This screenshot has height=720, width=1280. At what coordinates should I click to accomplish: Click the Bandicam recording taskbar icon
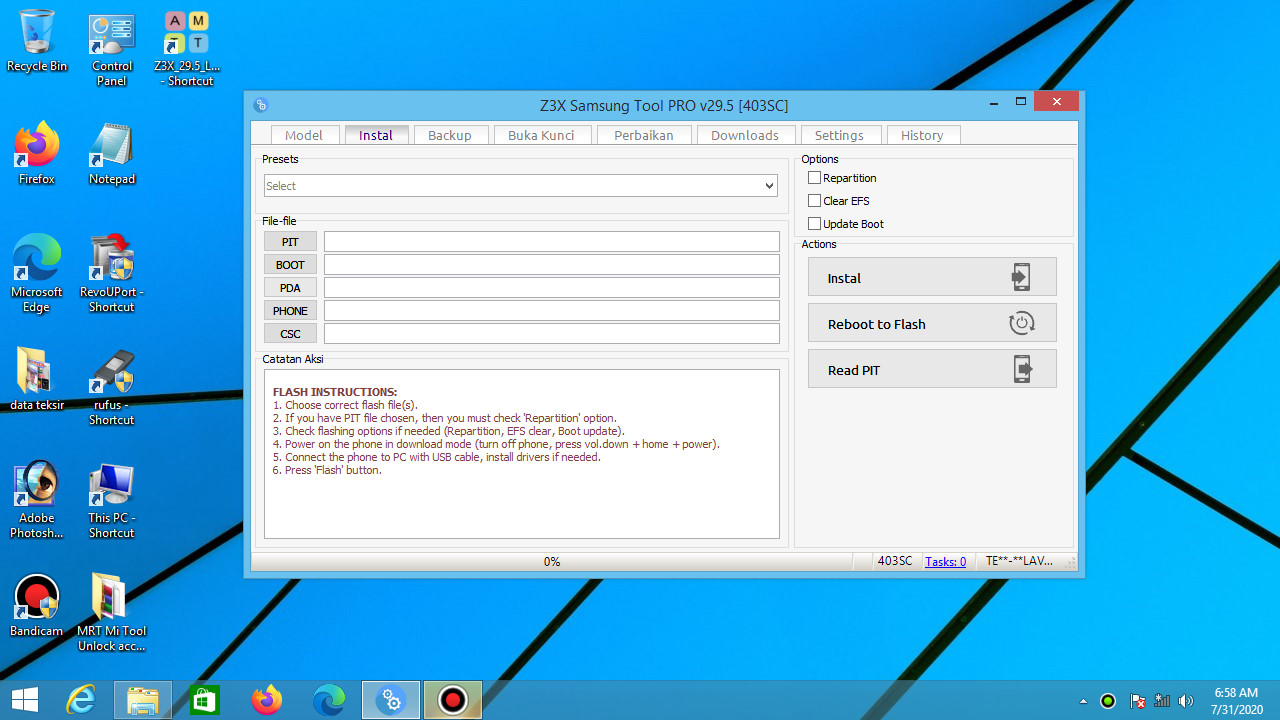coord(453,700)
